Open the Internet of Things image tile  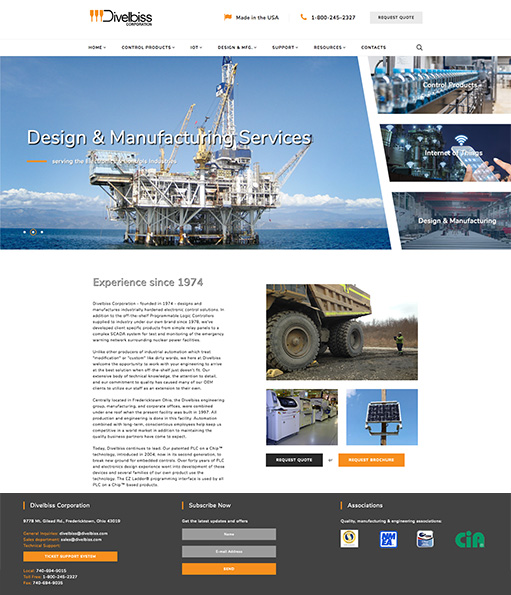446,153
